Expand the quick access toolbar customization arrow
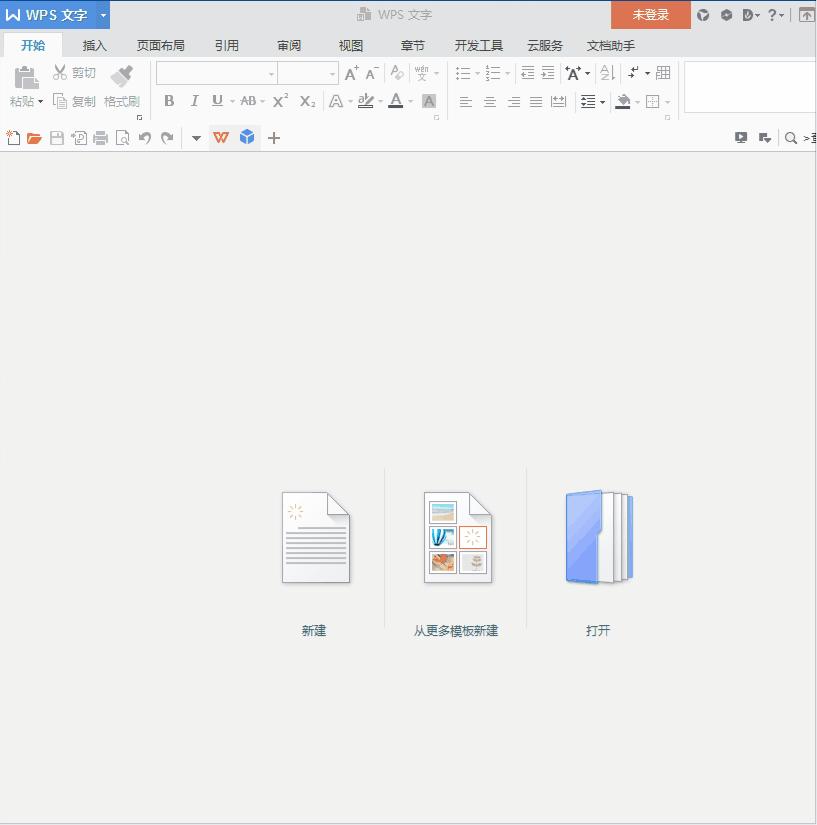The width and height of the screenshot is (817, 825). click(x=196, y=138)
